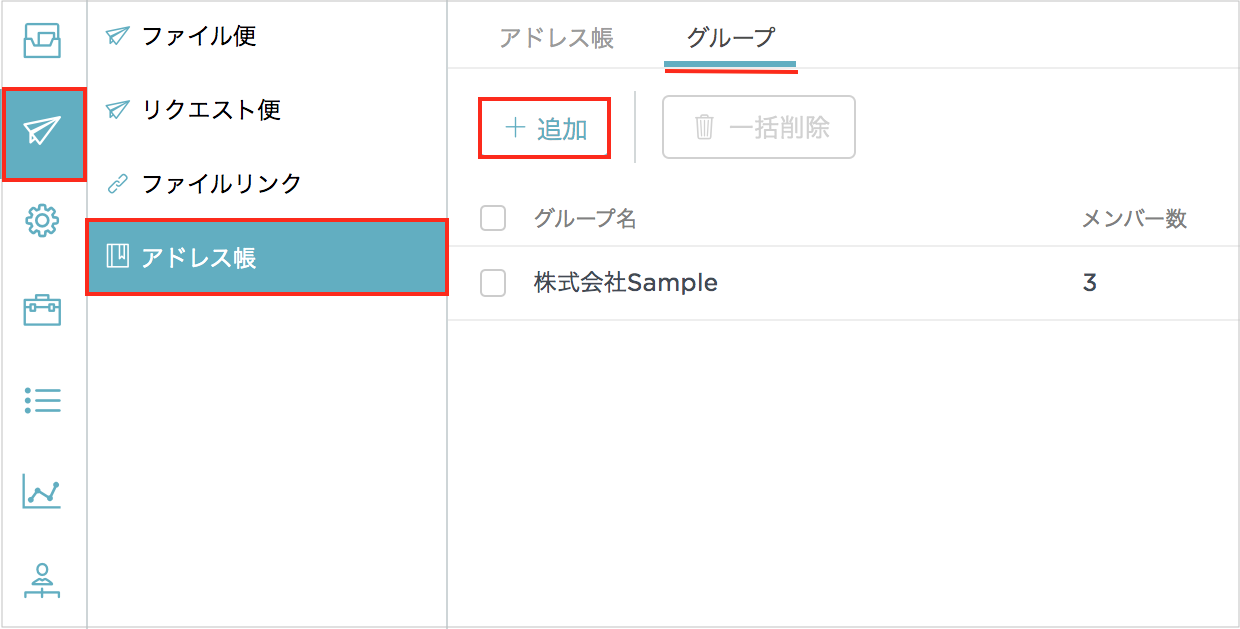
Task: Go to ファイルリンク menu item
Action: (x=221, y=184)
